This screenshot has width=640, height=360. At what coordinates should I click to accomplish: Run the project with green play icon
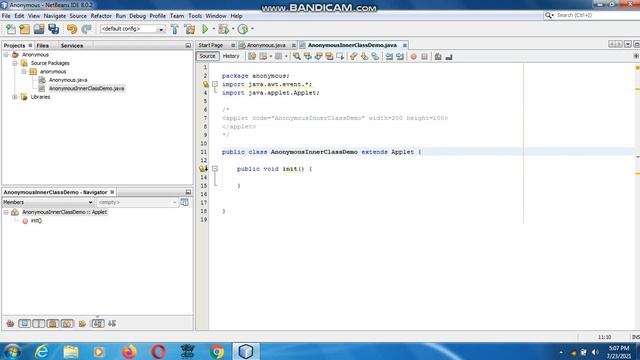205,29
